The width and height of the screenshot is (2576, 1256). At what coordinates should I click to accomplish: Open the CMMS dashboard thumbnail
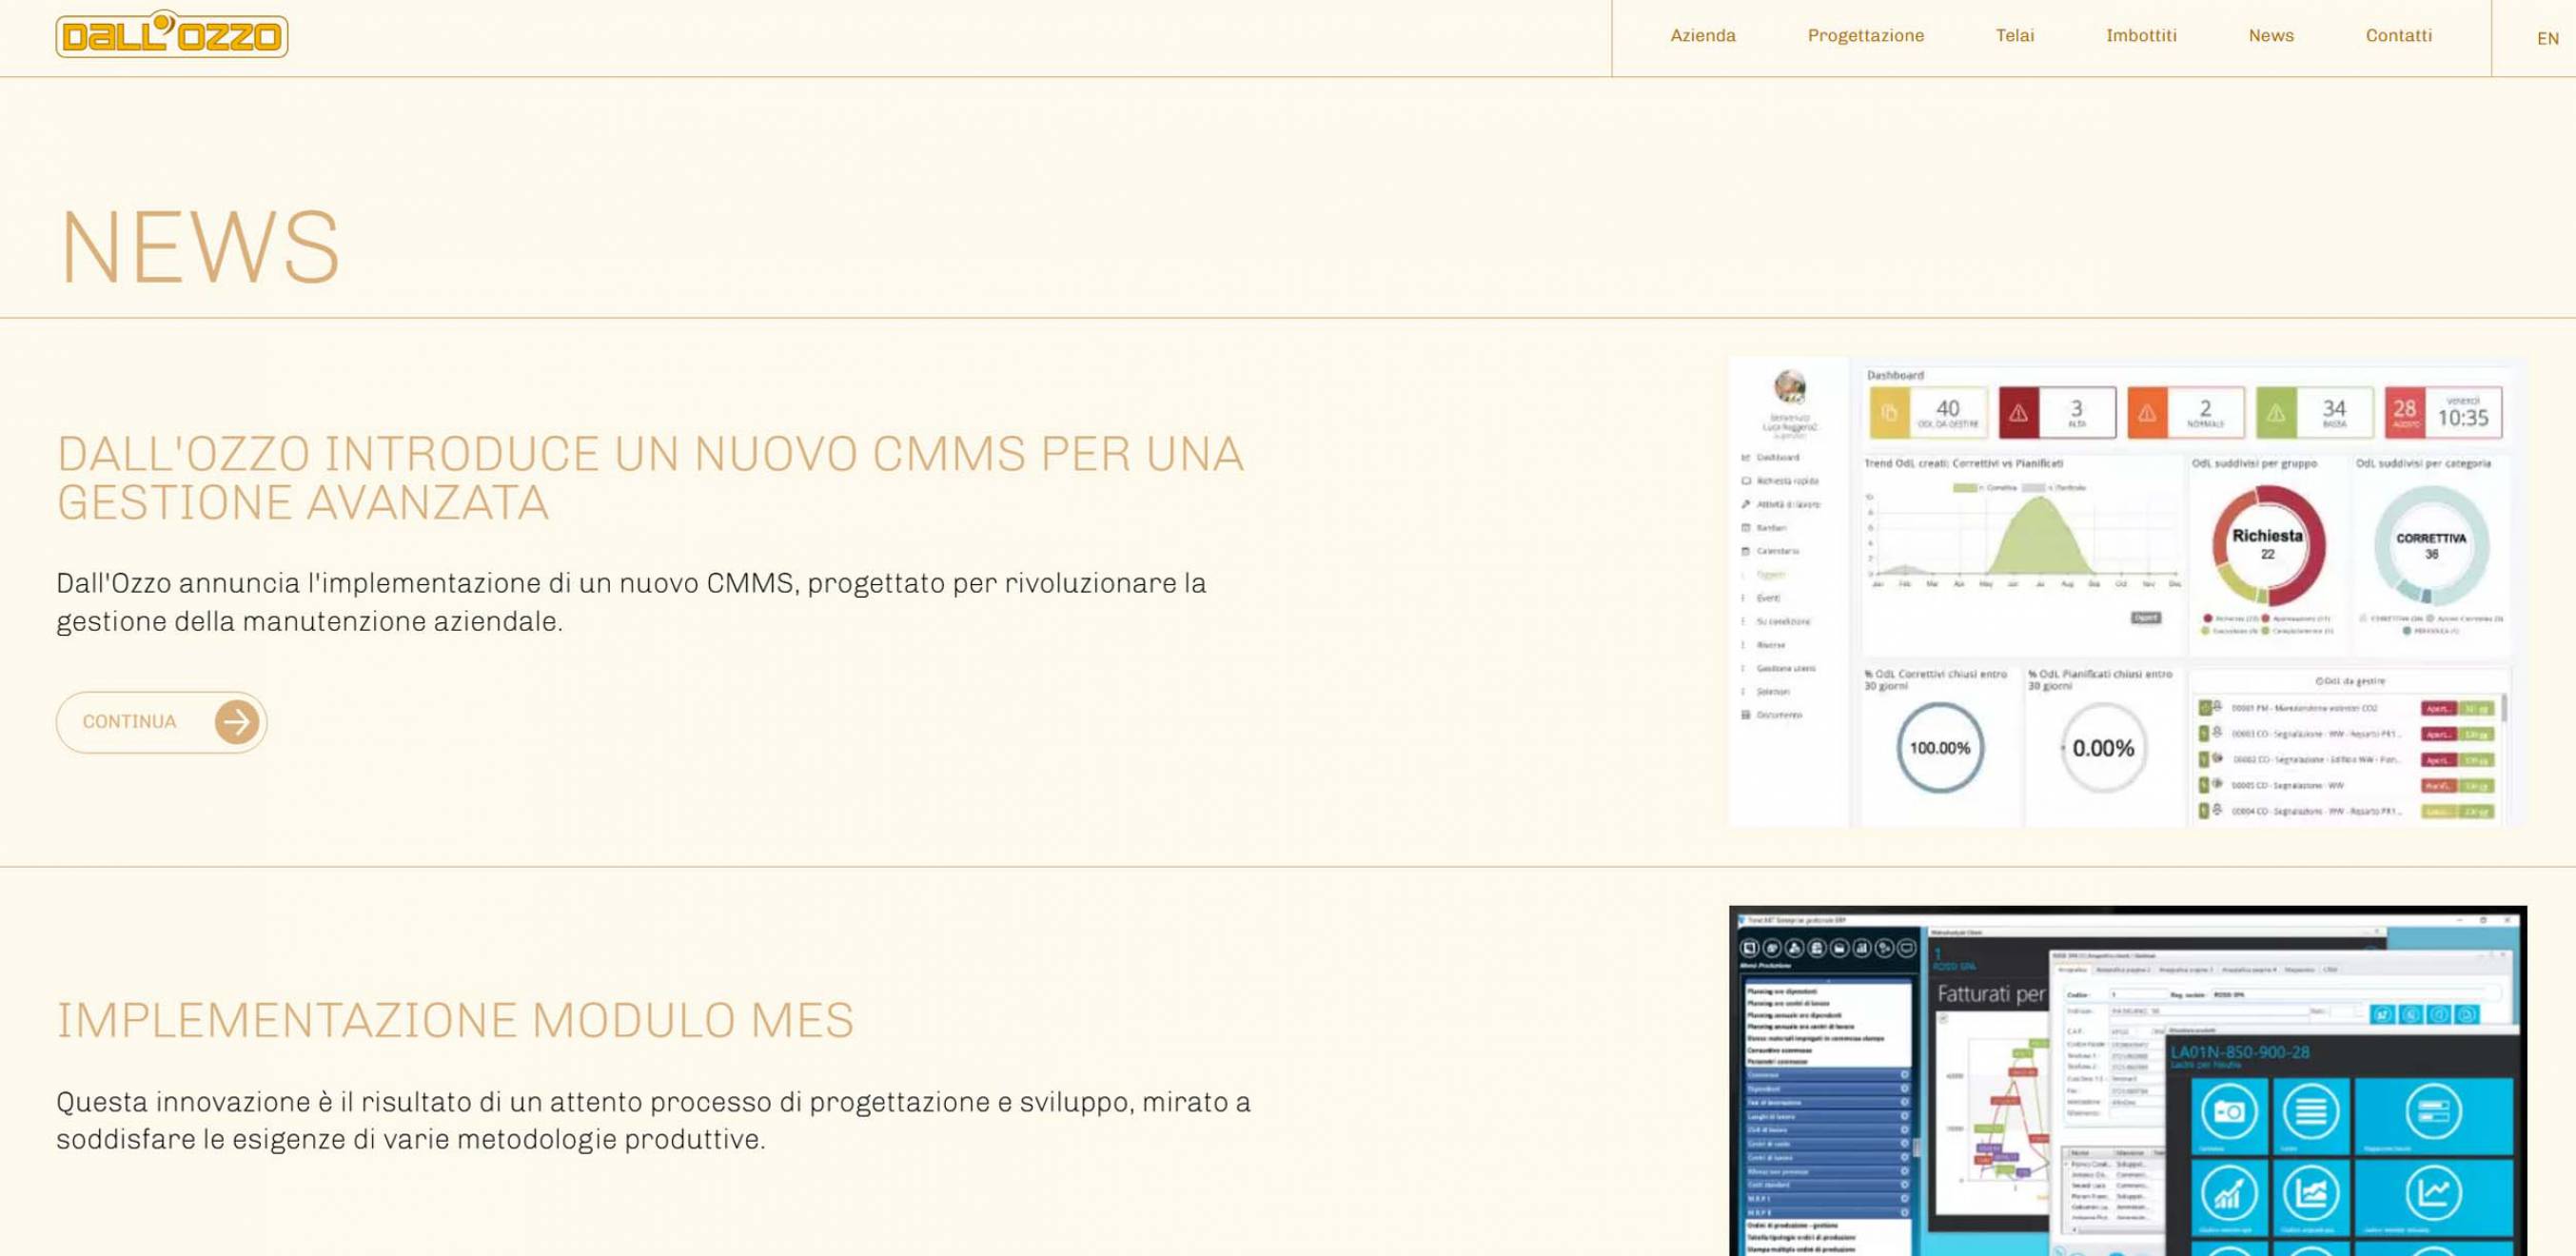2127,592
